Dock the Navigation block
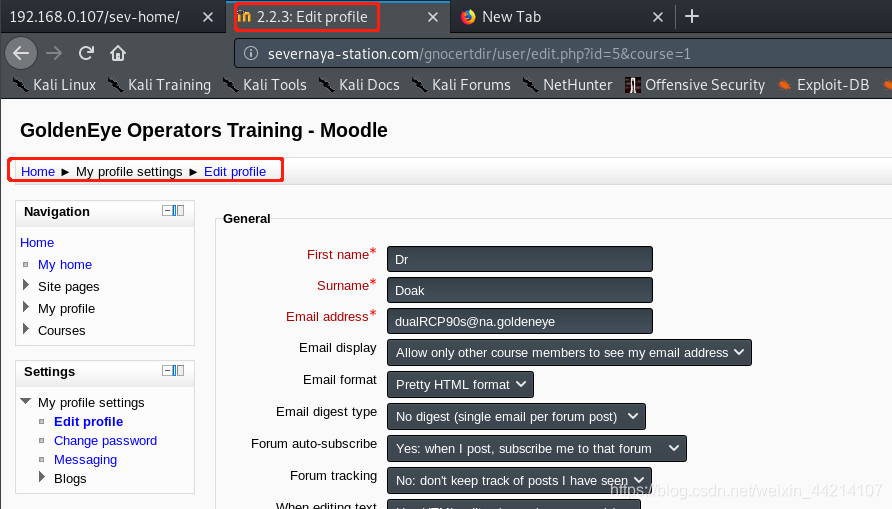The height and width of the screenshot is (509, 892). tap(179, 211)
